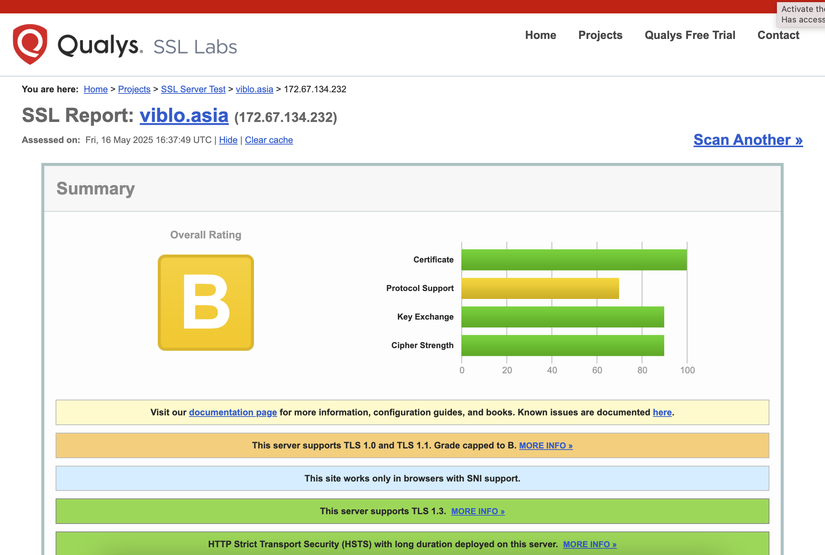Viewport: 825px width, 555px height.
Task: Click the green Key Exchange score bar
Action: pyautogui.click(x=562, y=317)
